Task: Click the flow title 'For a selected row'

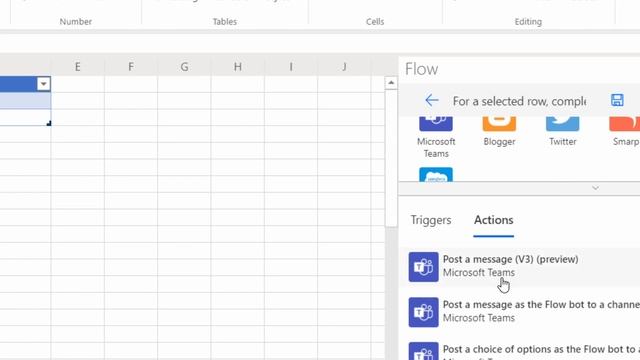Action: 519,101
